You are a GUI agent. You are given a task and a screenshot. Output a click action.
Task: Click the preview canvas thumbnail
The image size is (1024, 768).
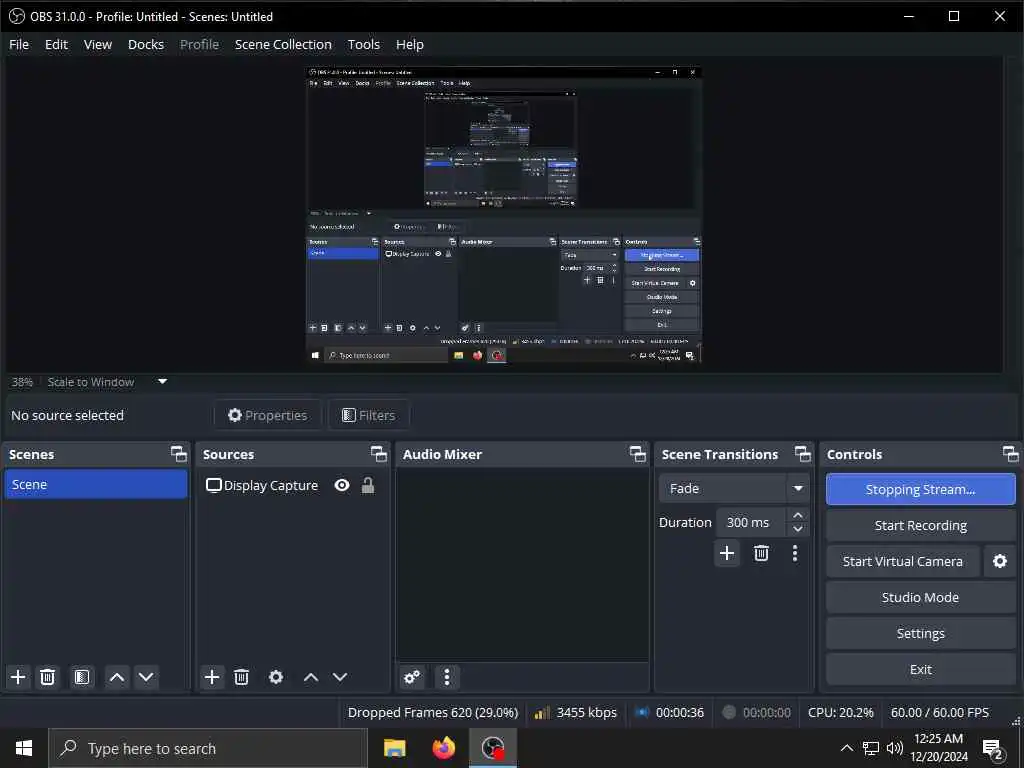tap(504, 215)
